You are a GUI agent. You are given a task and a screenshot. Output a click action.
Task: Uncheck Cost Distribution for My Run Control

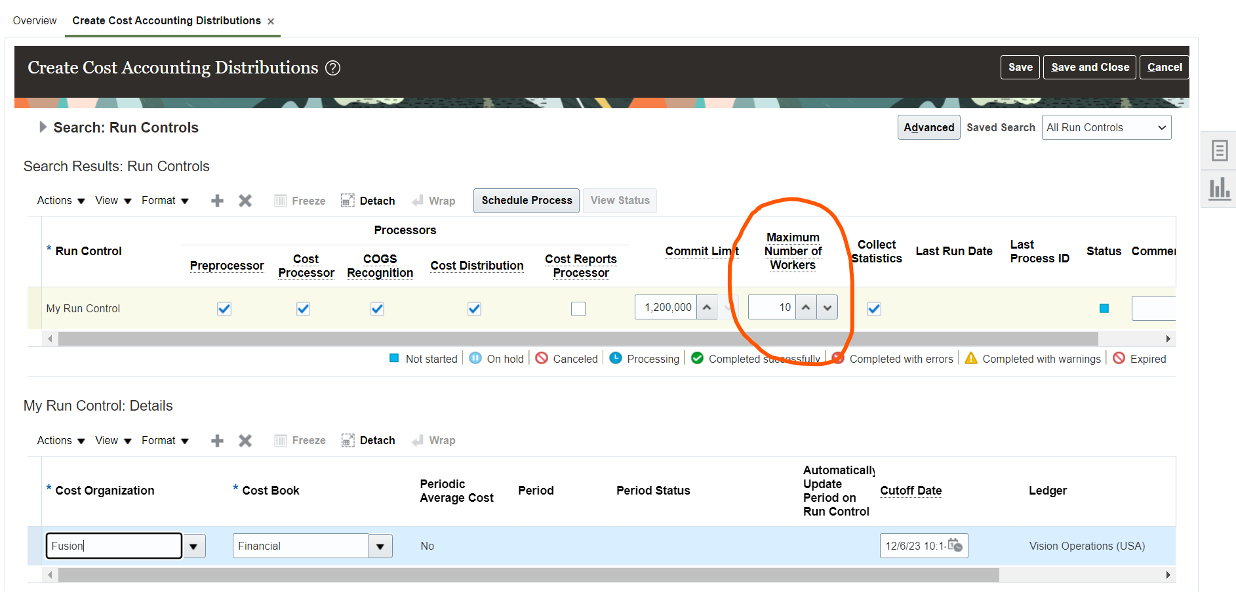pyautogui.click(x=474, y=309)
